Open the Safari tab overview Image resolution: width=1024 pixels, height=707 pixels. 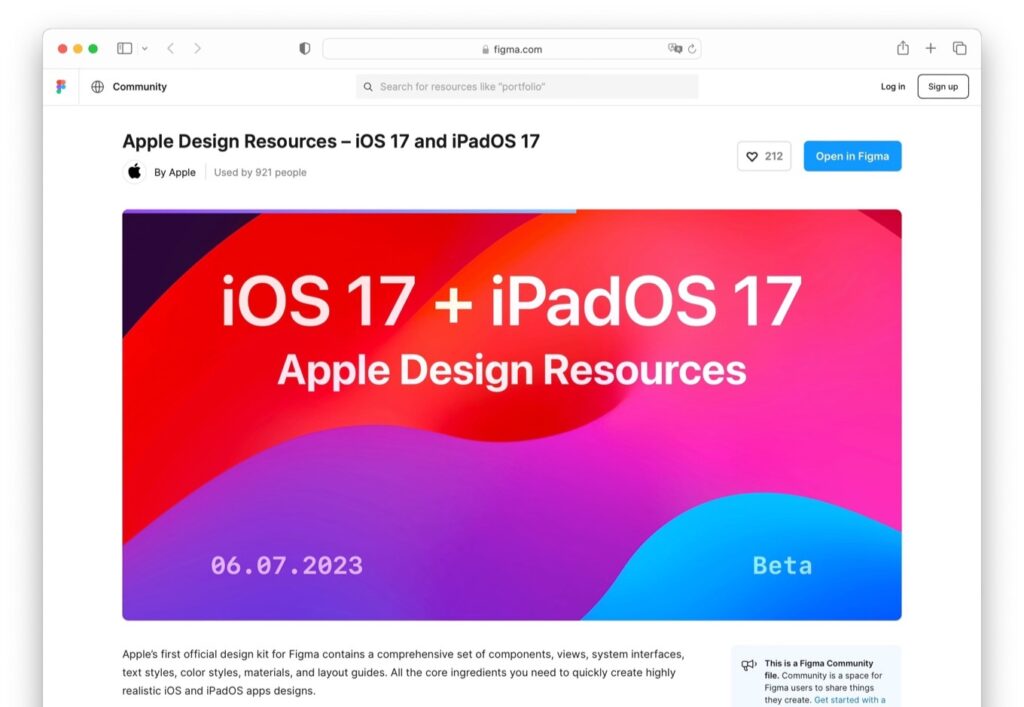pyautogui.click(x=959, y=47)
